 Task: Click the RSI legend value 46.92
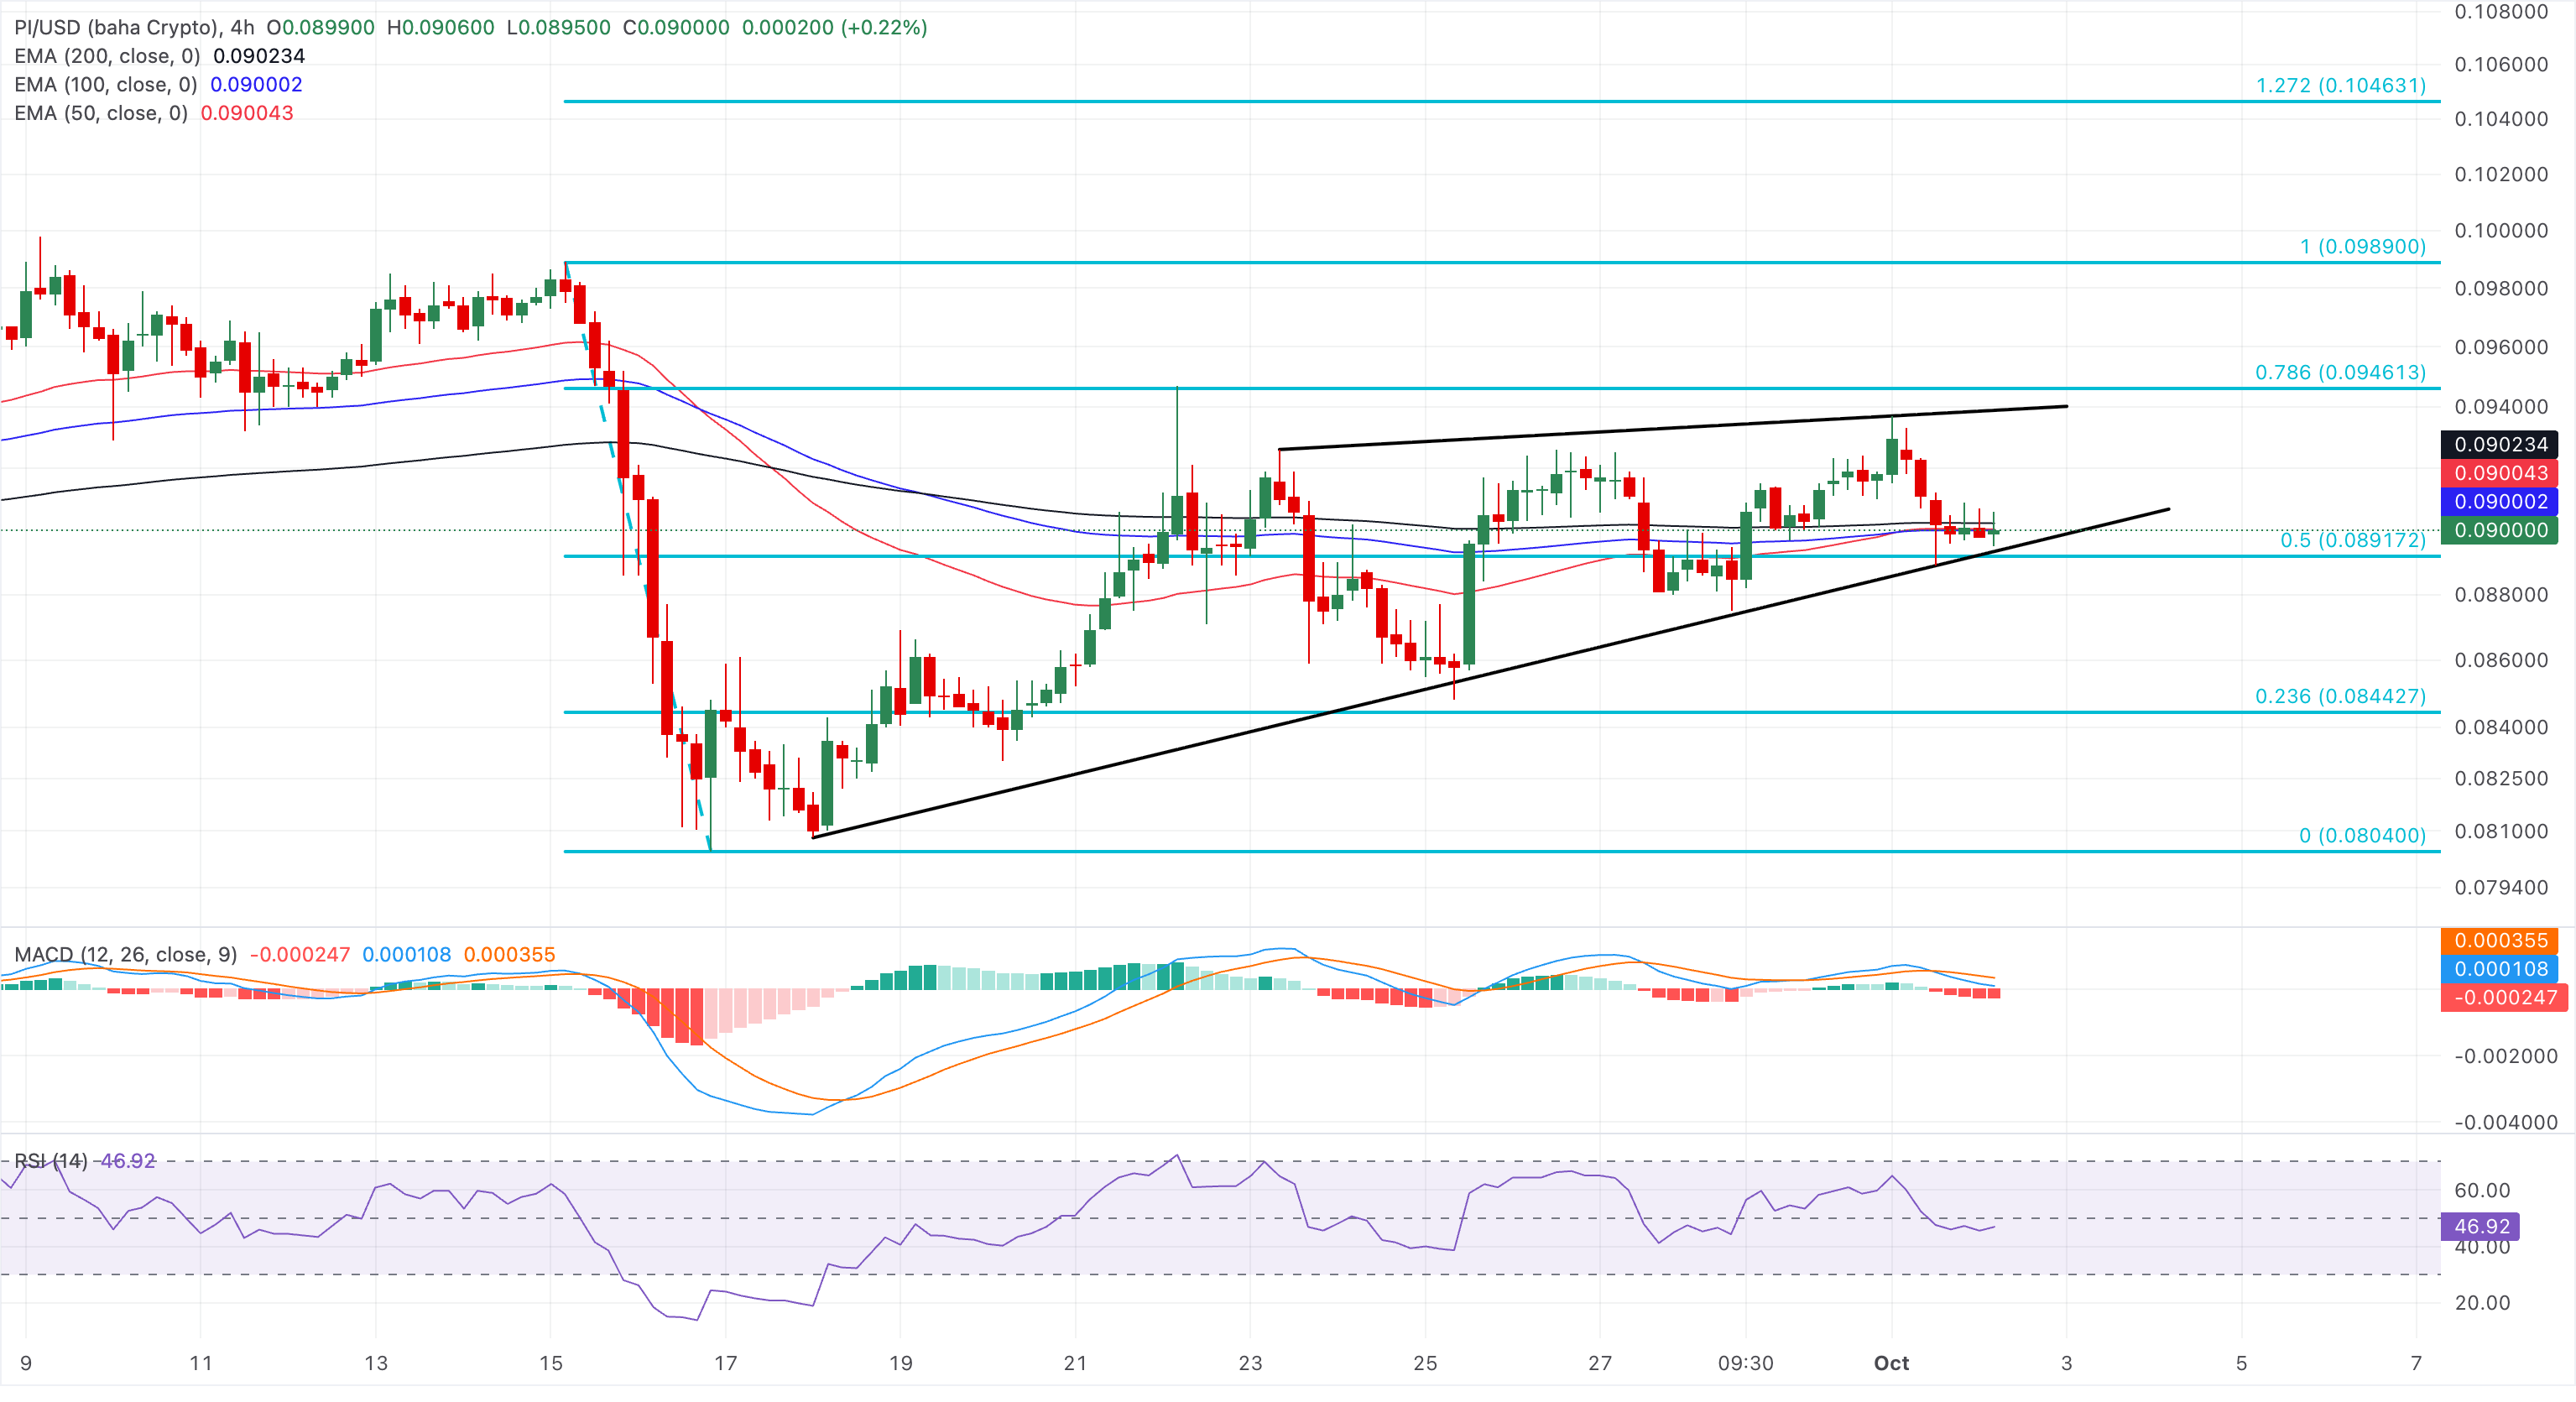128,1161
